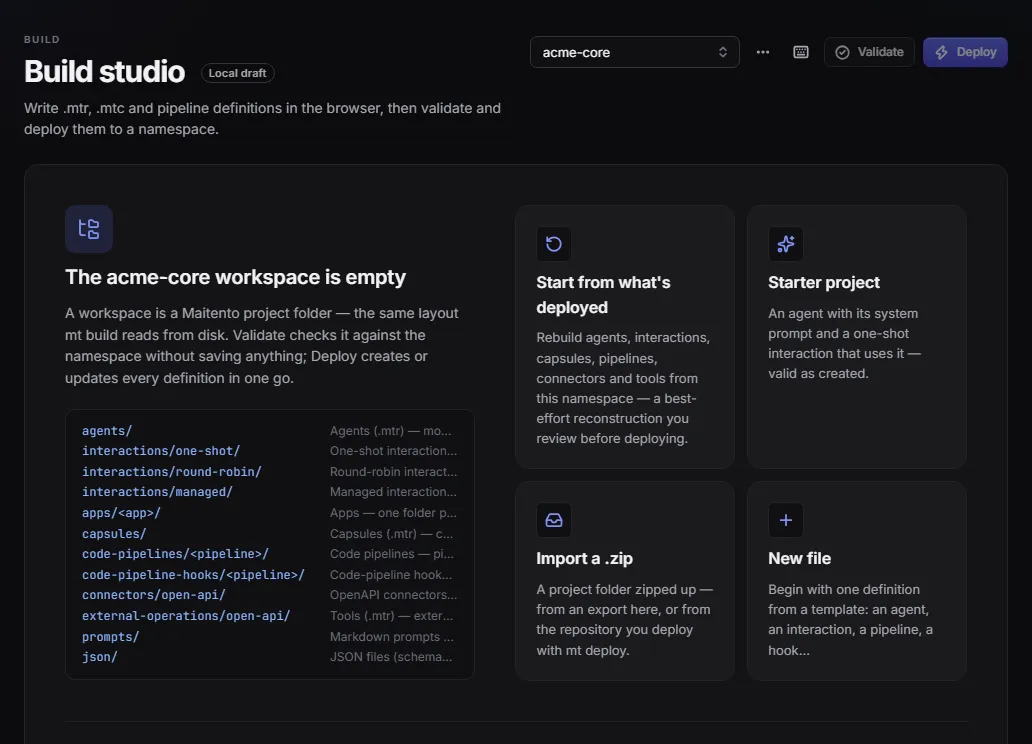Click the json/ path
Screen dimensions: 1032x744
coord(99,656)
